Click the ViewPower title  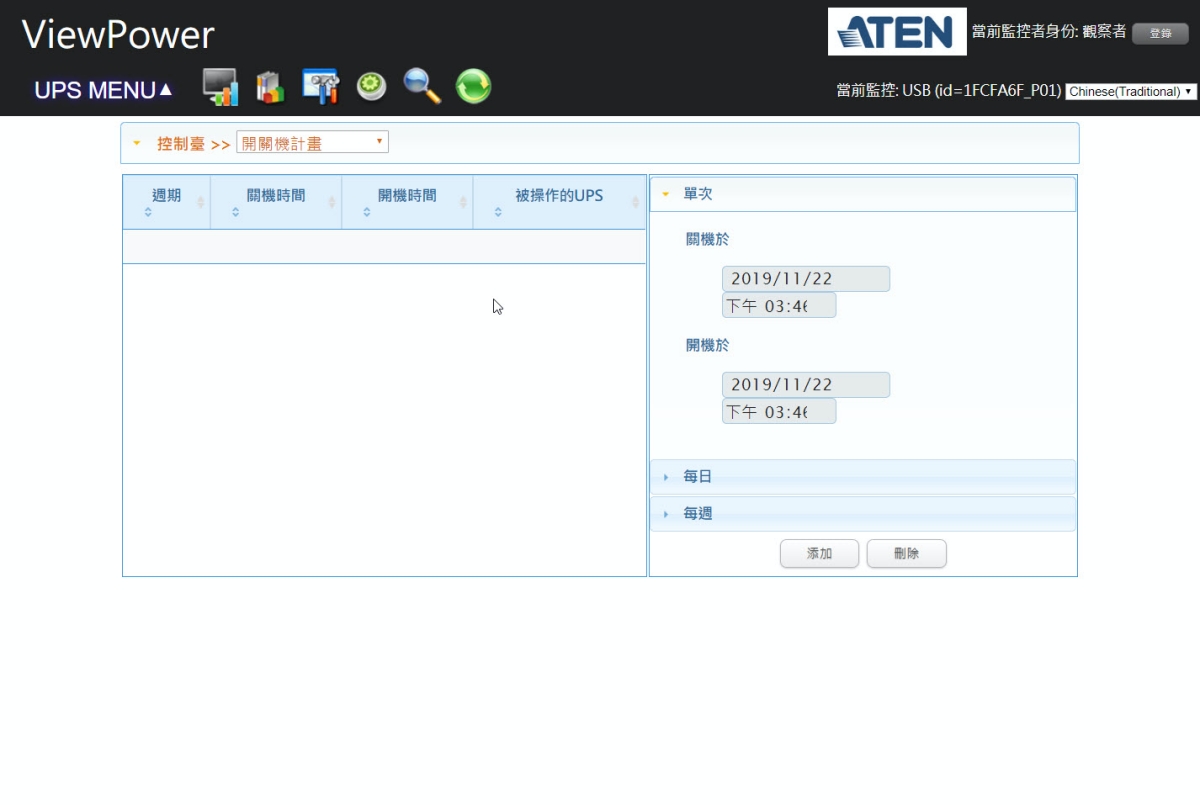[x=118, y=35]
